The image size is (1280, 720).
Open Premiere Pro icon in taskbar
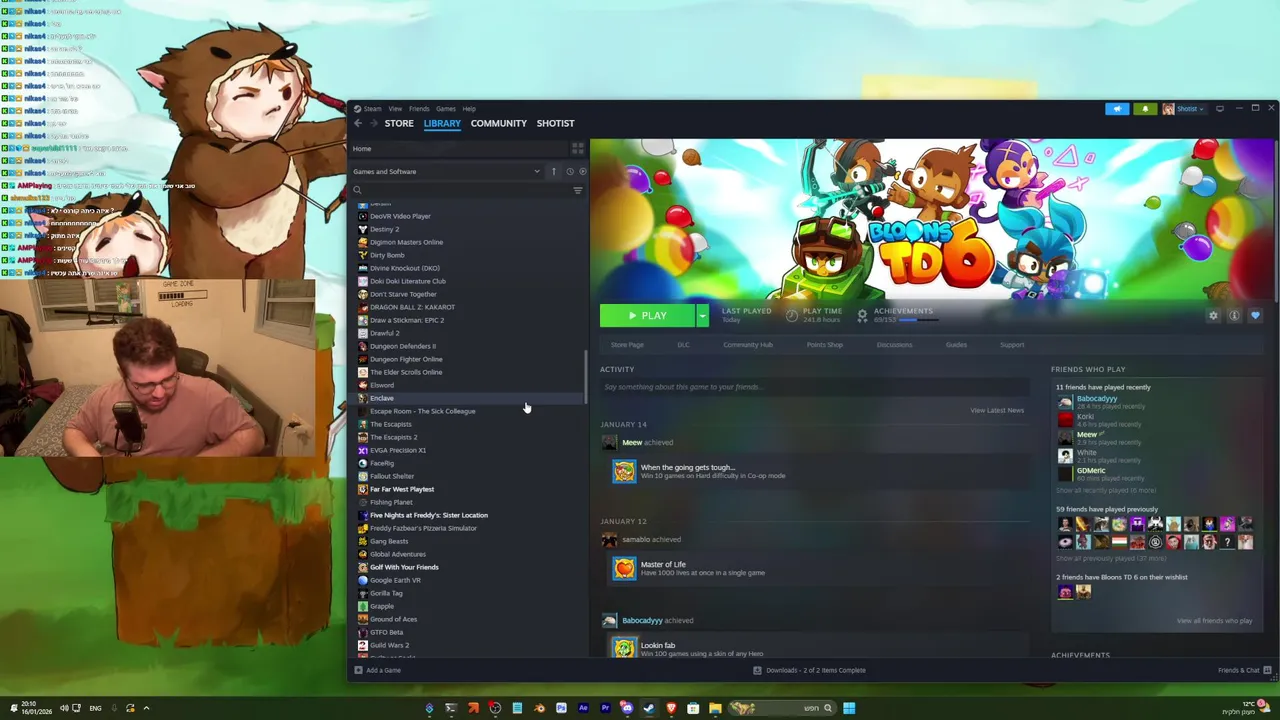tap(605, 708)
